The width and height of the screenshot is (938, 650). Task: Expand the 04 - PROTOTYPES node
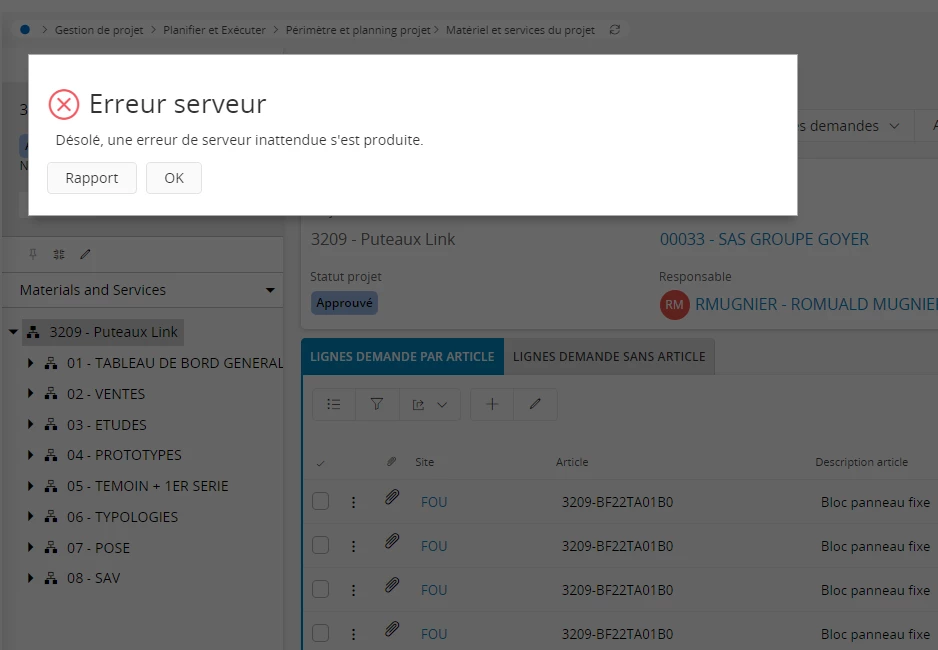(30, 455)
